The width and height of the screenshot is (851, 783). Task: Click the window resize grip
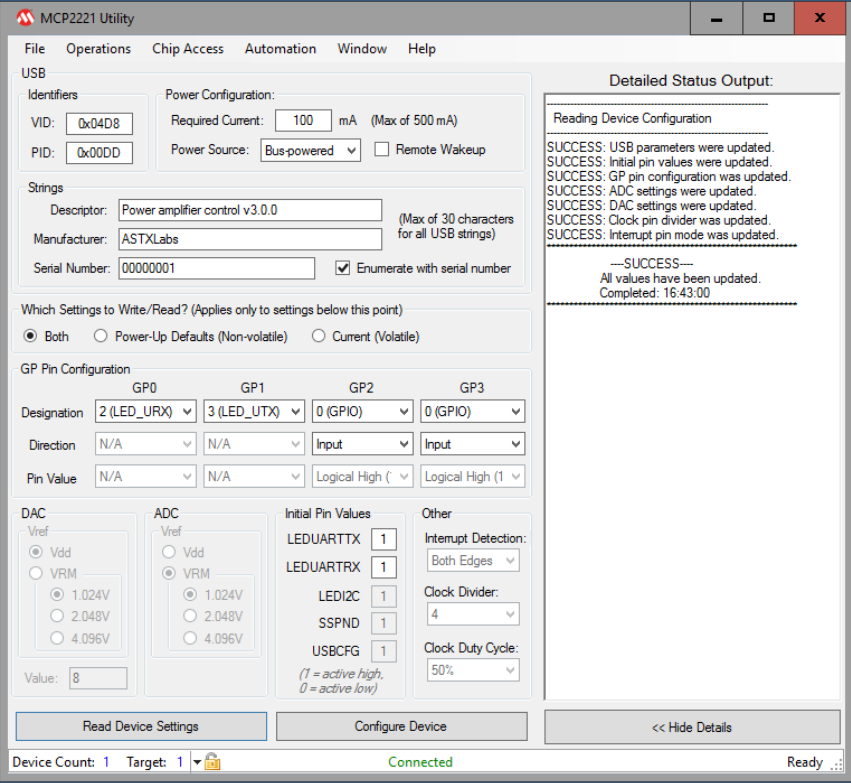pos(836,765)
